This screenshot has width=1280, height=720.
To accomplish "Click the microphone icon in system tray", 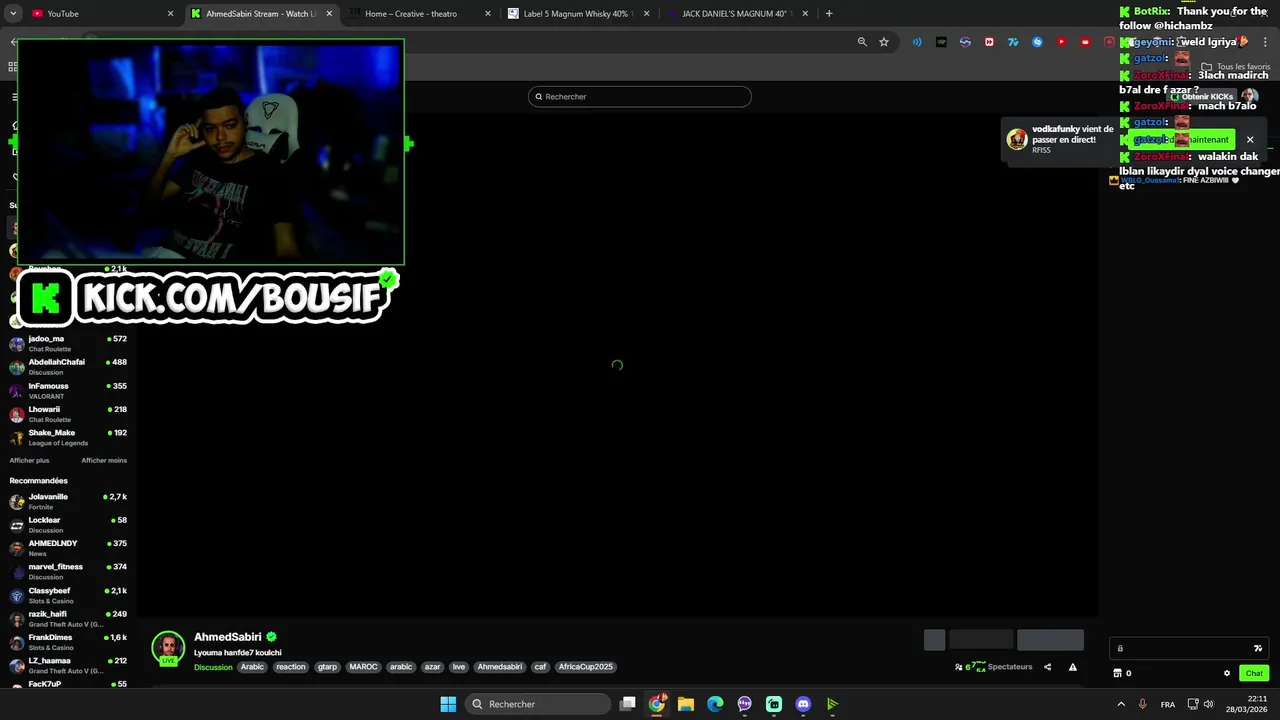I will coord(1142,704).
